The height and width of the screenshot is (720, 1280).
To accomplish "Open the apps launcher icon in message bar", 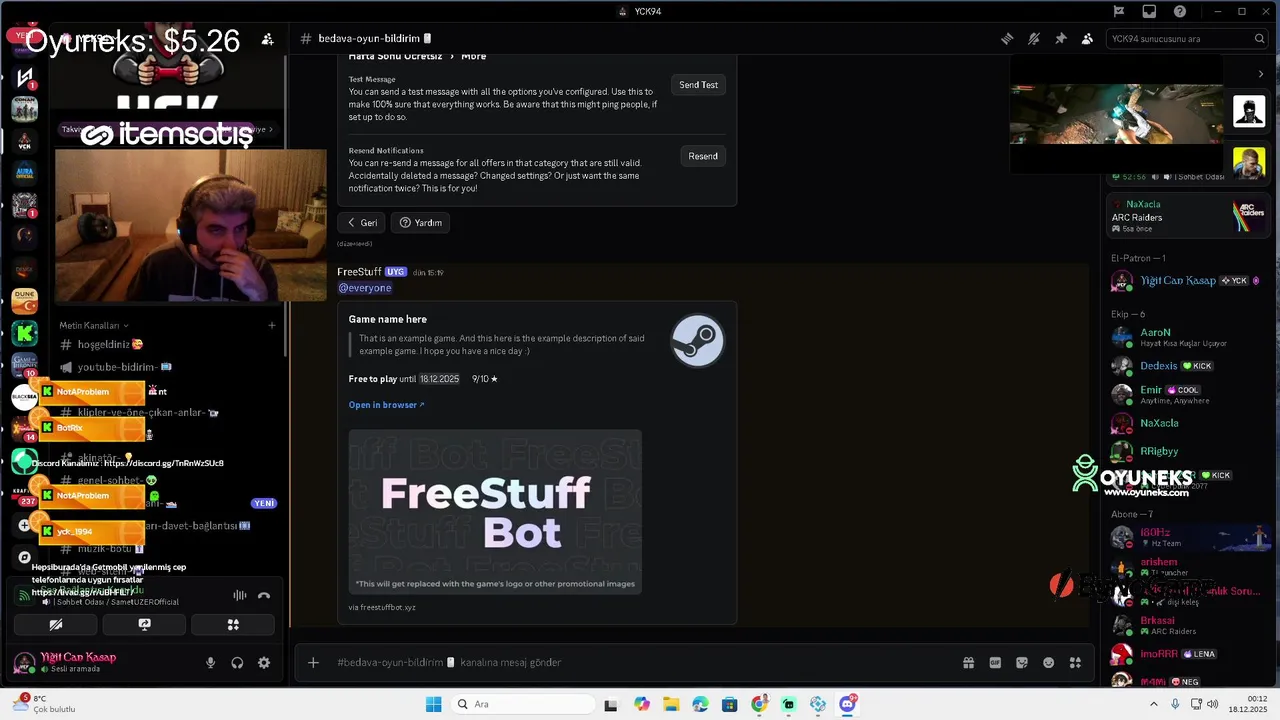I will pos(1075,662).
